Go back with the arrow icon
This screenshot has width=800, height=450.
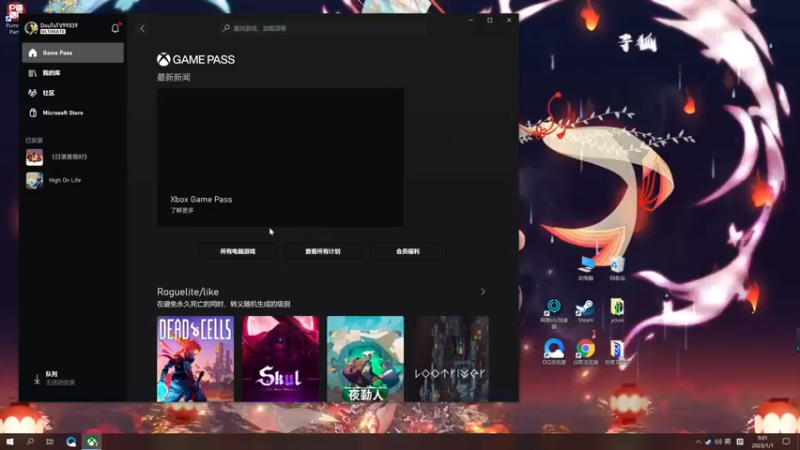tap(142, 29)
